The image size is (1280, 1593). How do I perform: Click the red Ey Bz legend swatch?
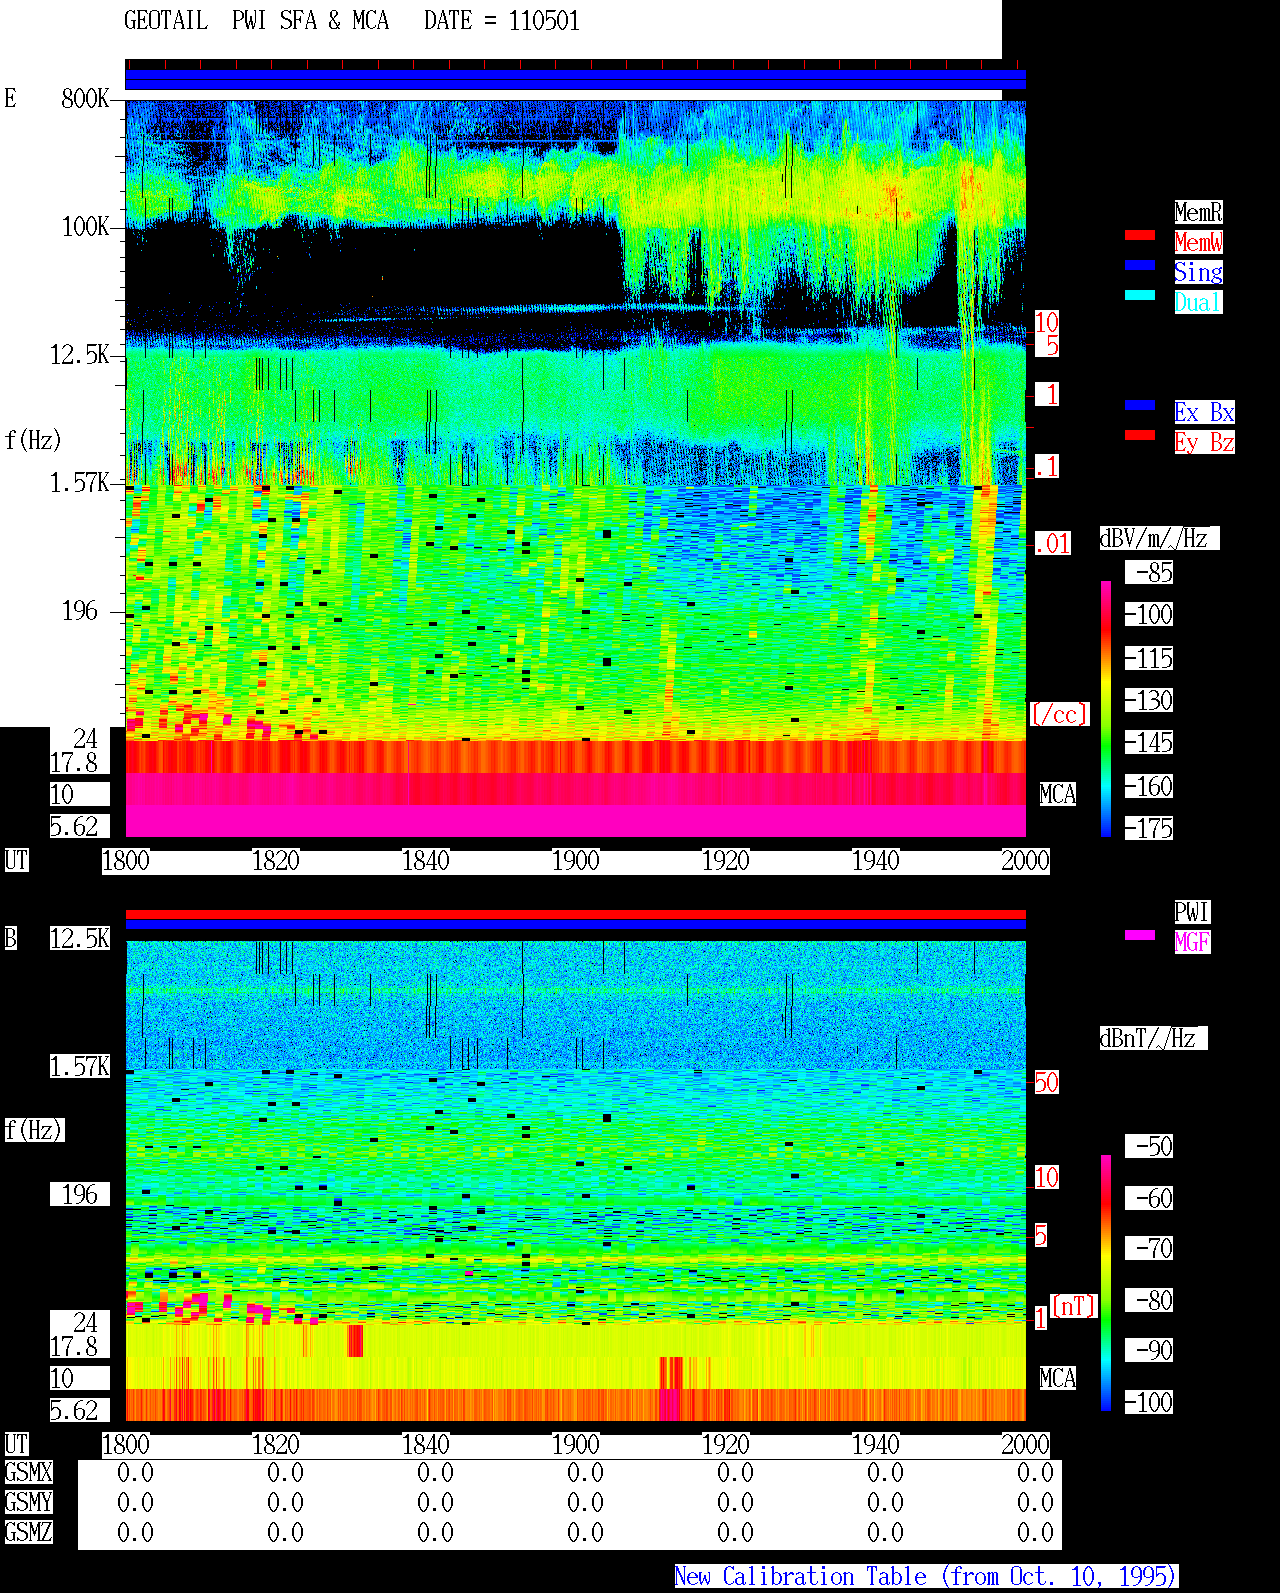coord(1140,435)
